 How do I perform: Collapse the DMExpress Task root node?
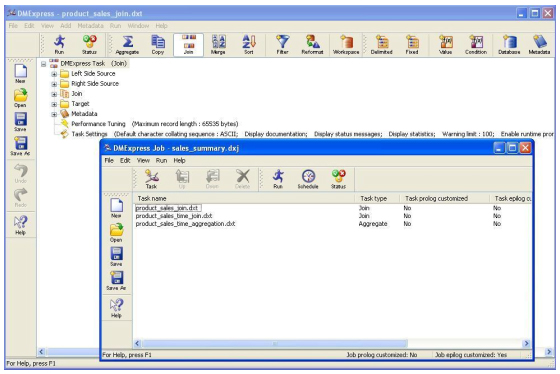44,64
